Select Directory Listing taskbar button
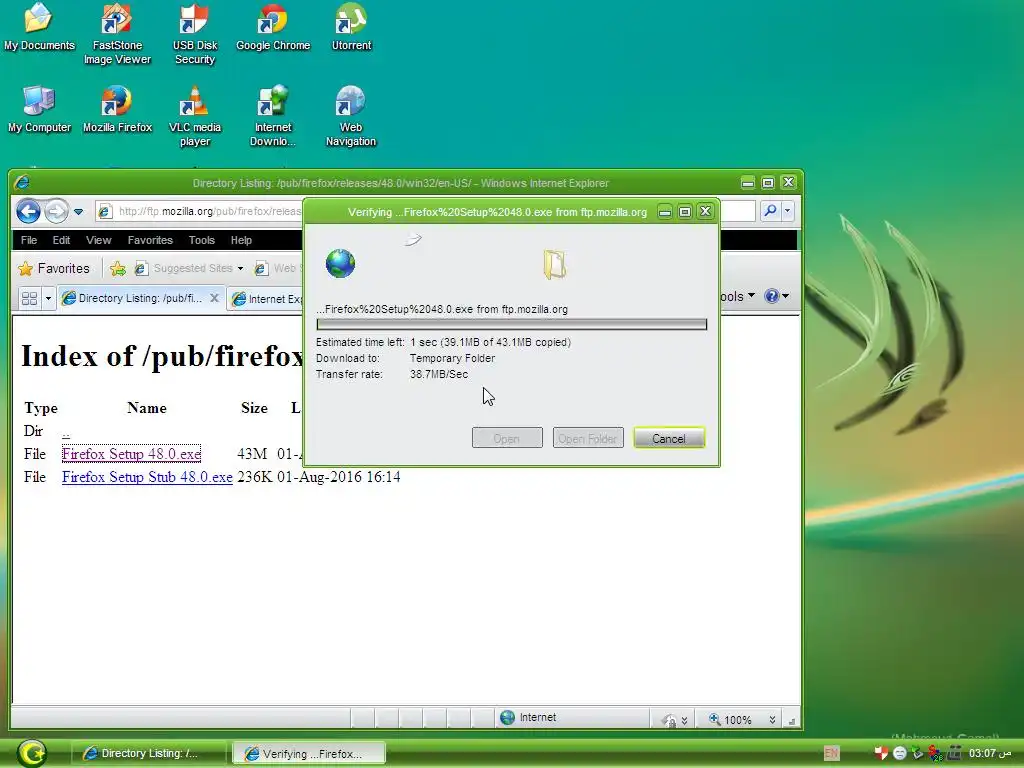 (148, 754)
